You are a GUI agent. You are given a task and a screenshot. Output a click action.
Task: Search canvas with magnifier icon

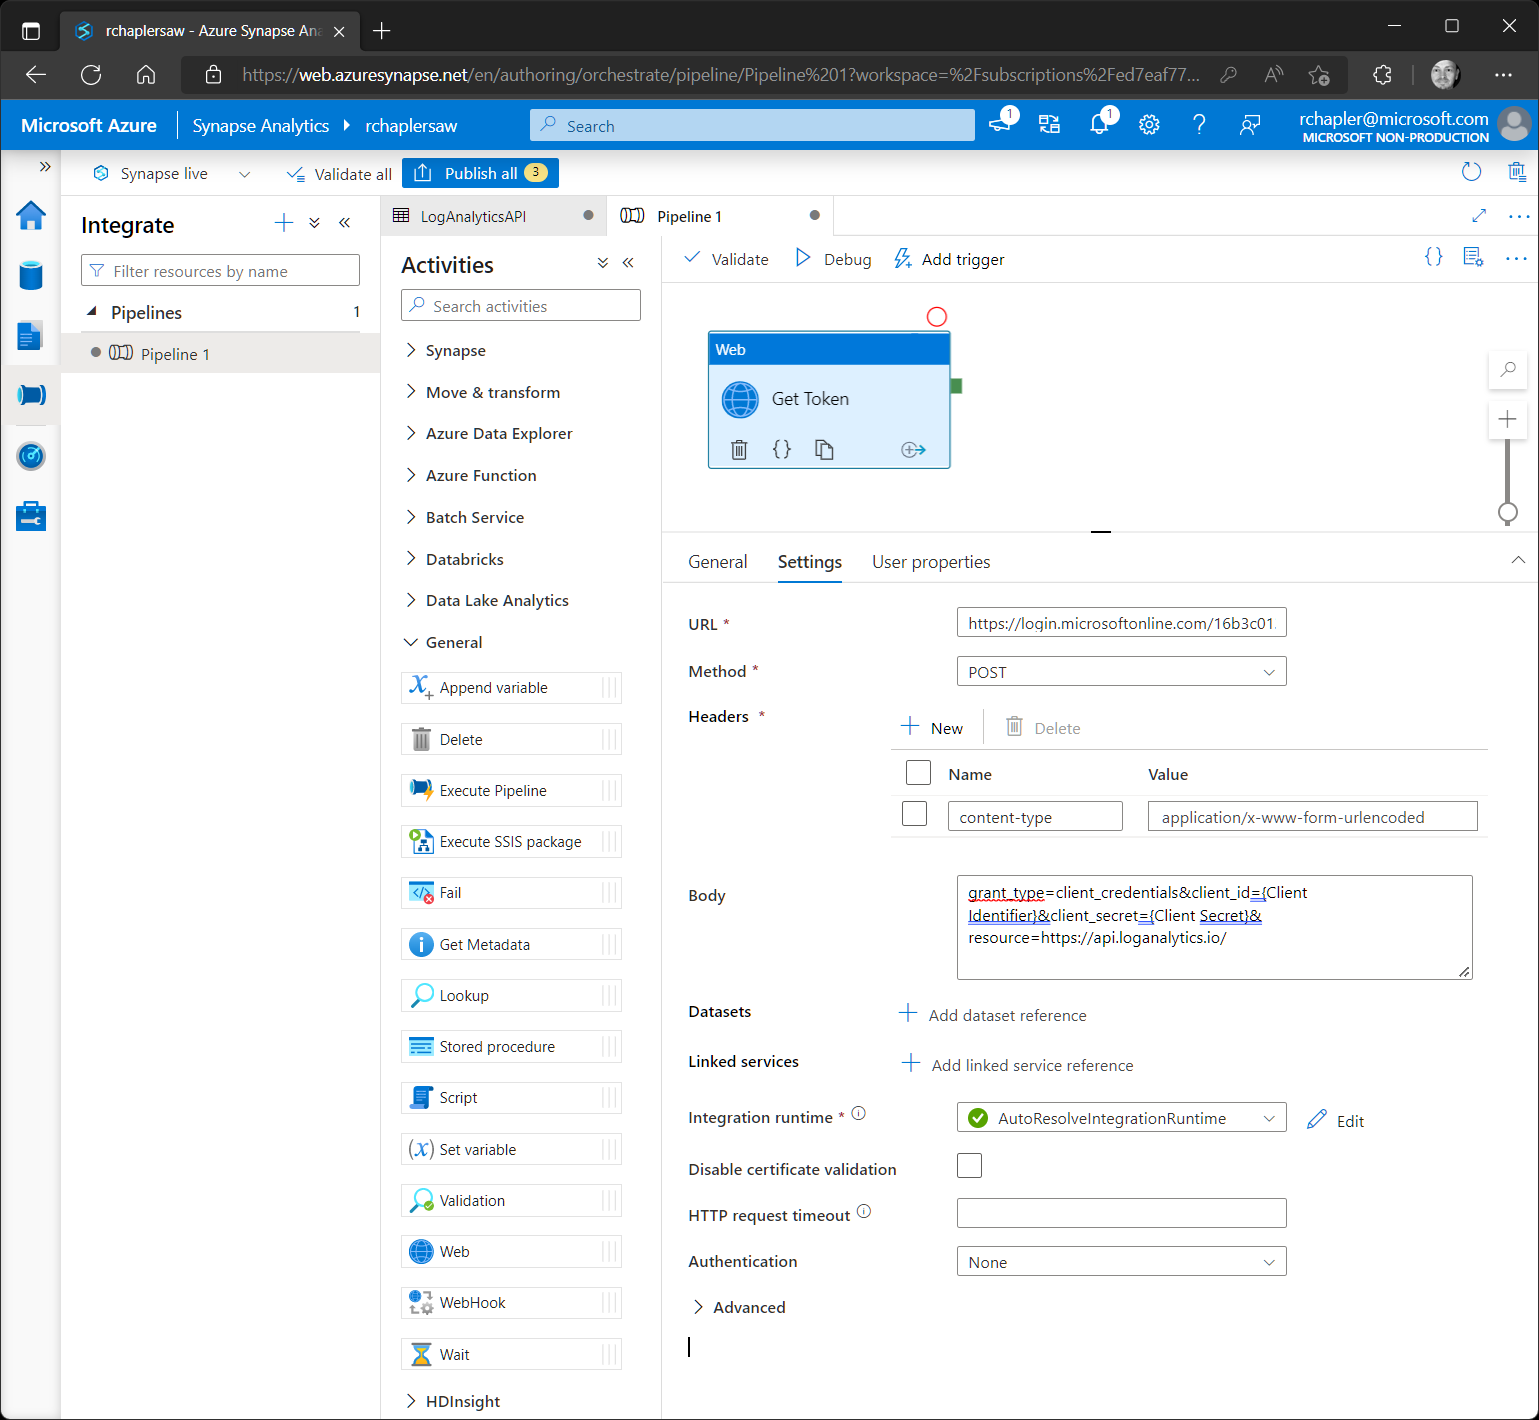click(x=1508, y=369)
